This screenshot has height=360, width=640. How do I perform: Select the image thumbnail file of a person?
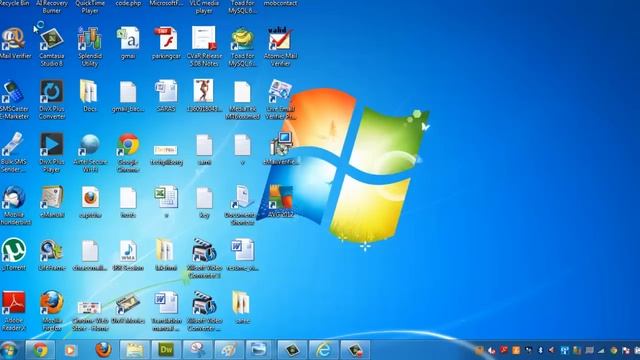[x=204, y=92]
